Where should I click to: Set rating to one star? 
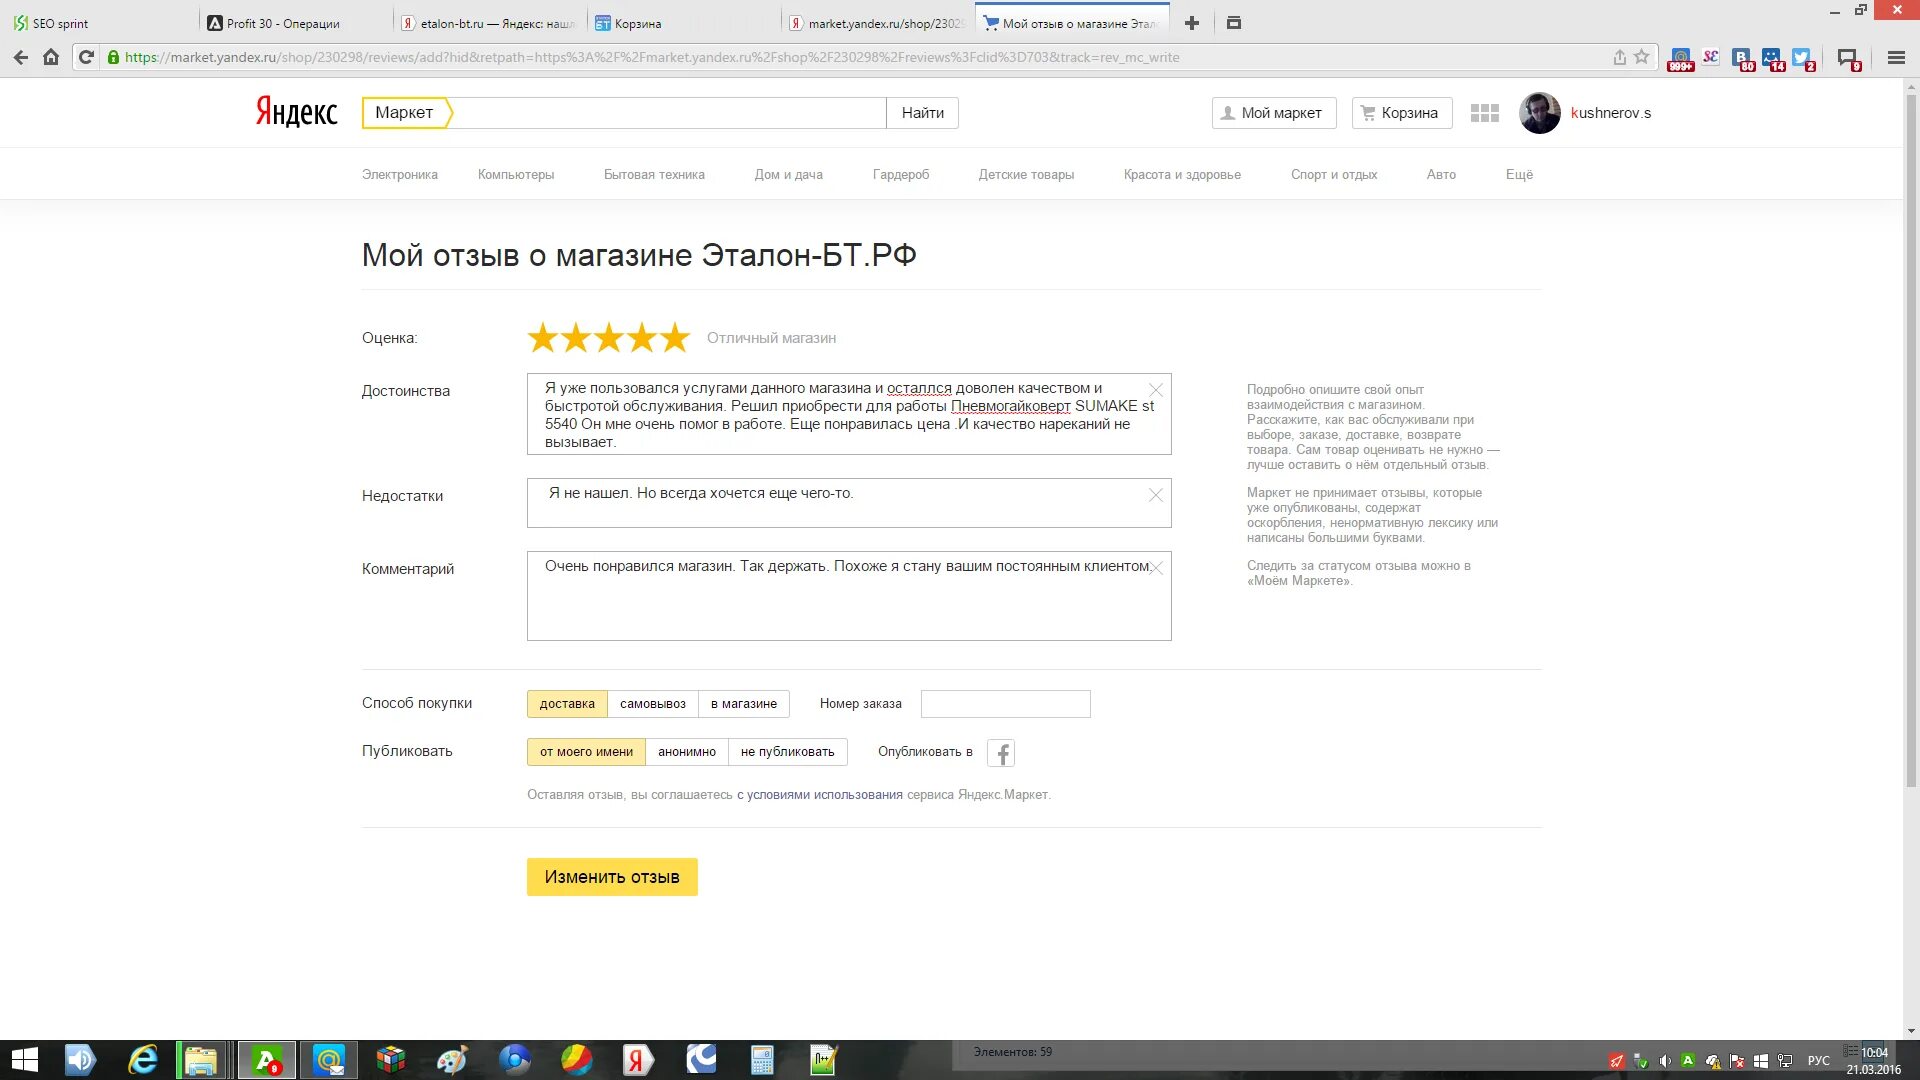pos(542,338)
